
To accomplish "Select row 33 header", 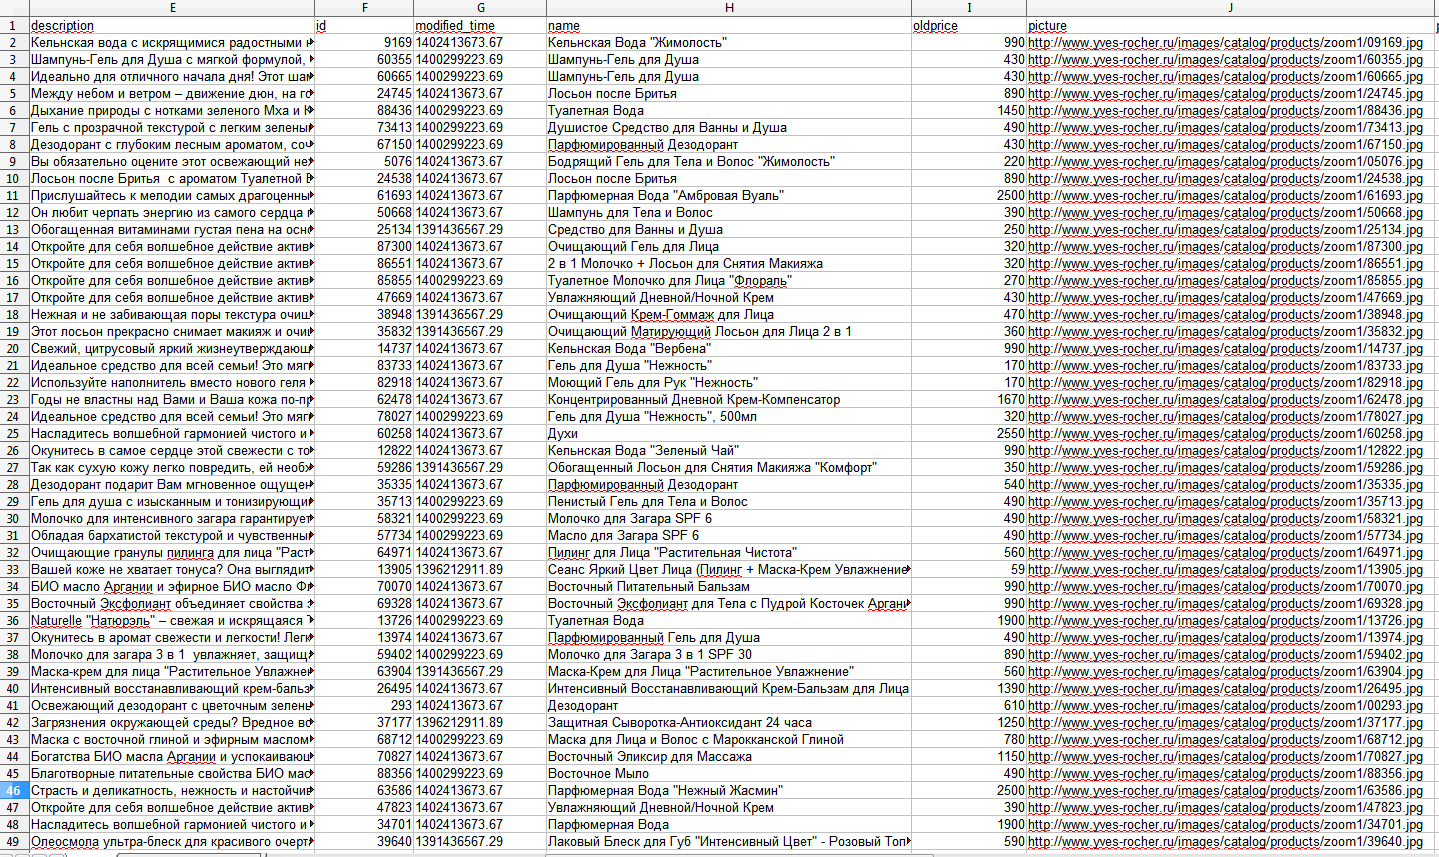I will pos(14,569).
